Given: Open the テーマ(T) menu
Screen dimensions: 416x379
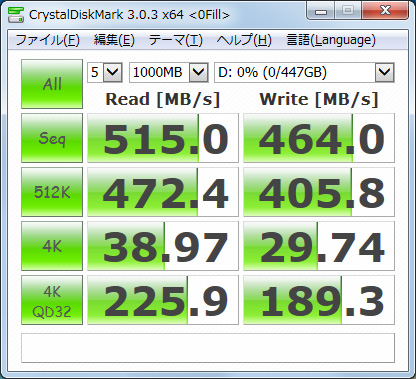Looking at the screenshot, I should click(175, 40).
